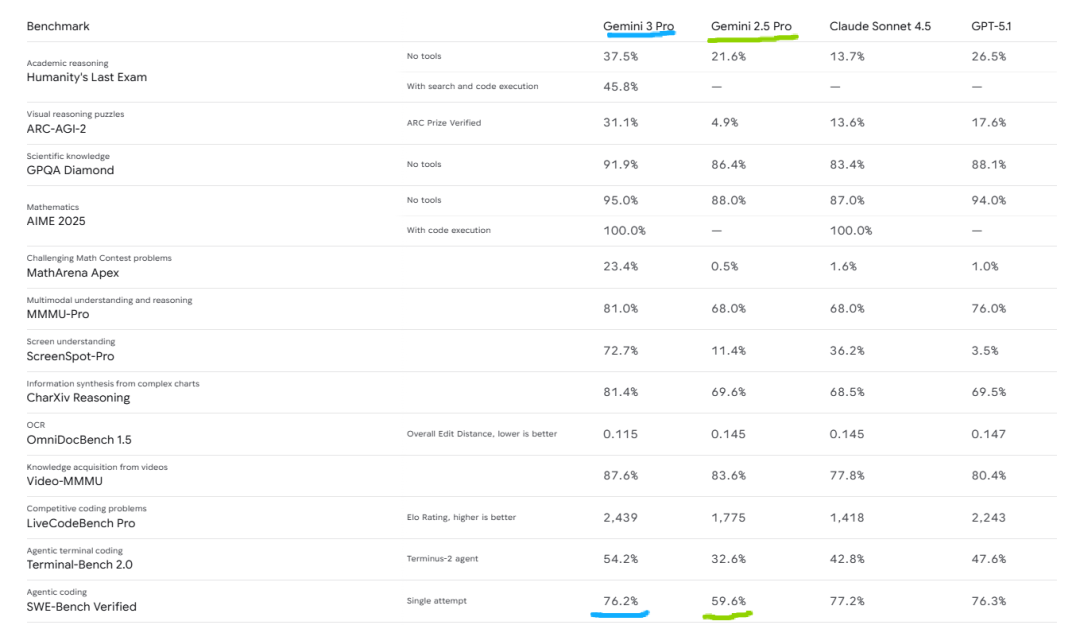This screenshot has width=1080, height=625.
Task: Click the Humanity's Last Exam row label
Action: pos(87,77)
